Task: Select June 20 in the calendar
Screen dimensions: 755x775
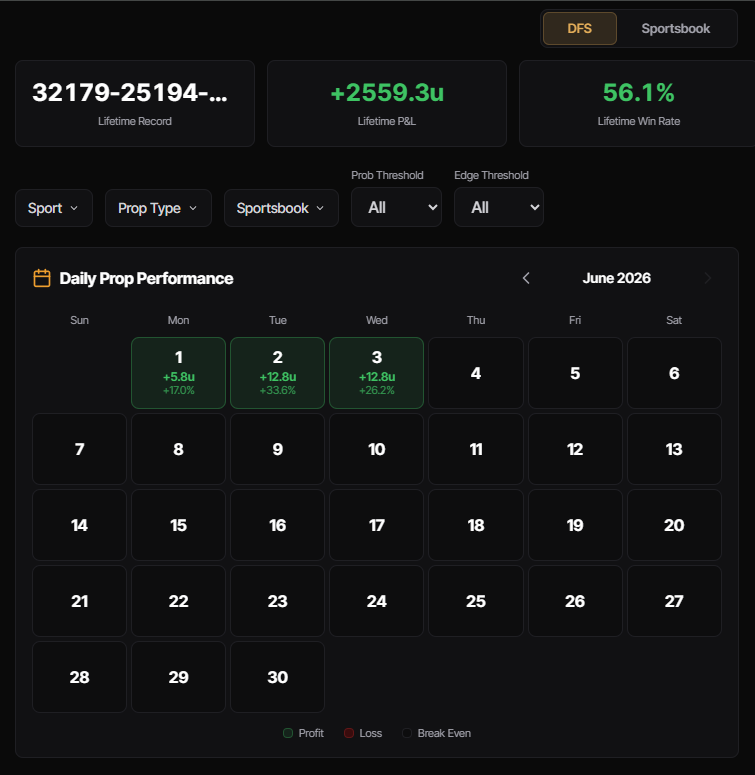Action: tap(674, 525)
